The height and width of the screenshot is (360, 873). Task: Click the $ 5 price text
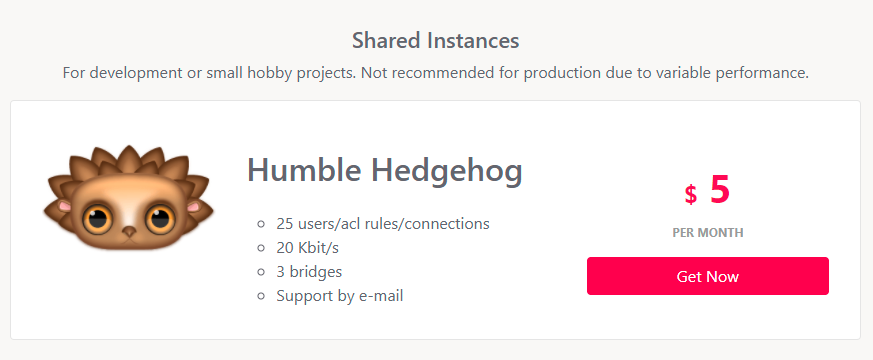(708, 190)
